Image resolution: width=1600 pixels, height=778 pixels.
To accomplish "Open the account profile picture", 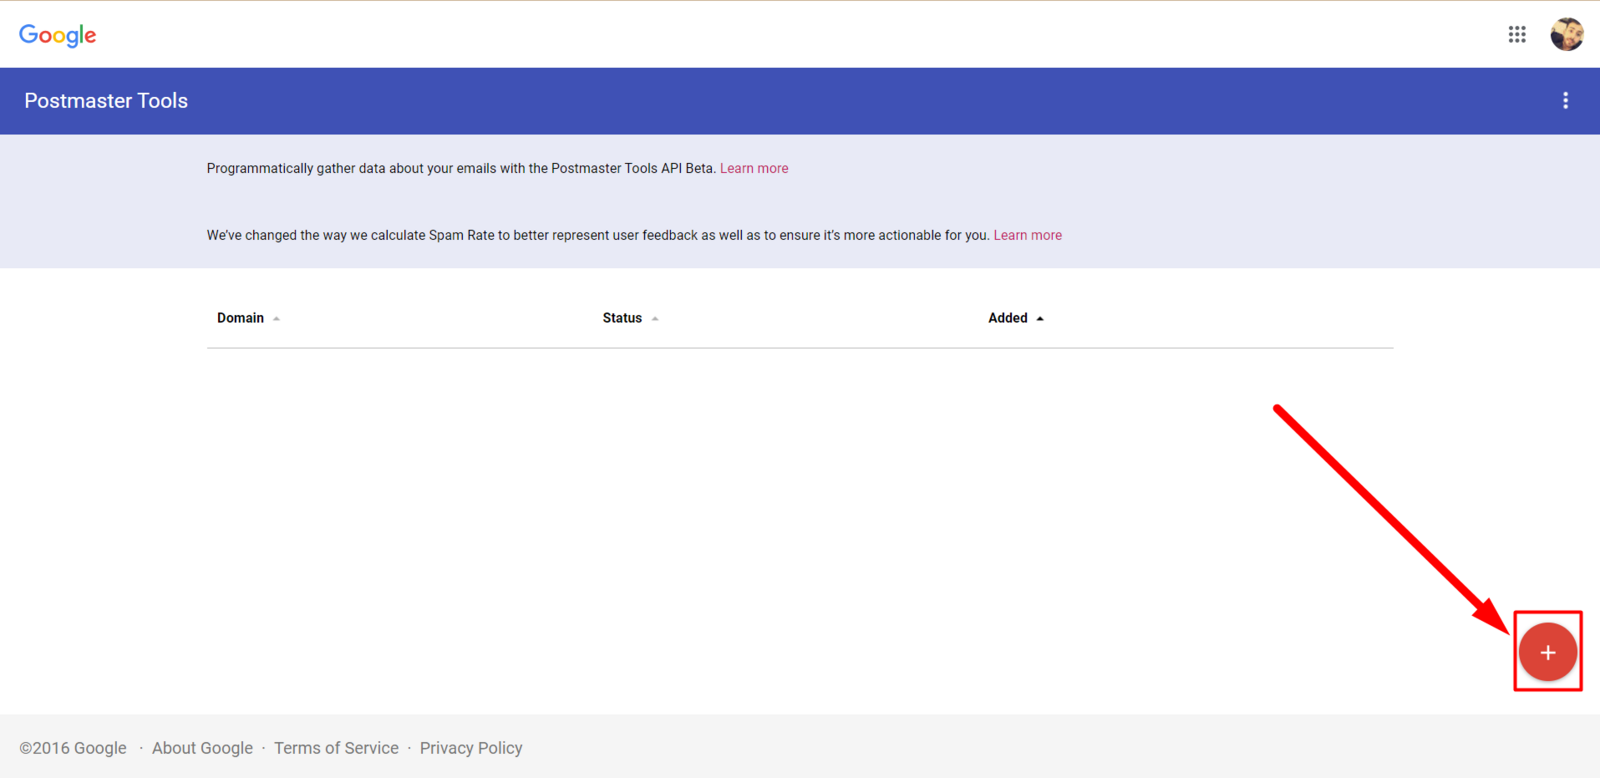I will tap(1567, 34).
